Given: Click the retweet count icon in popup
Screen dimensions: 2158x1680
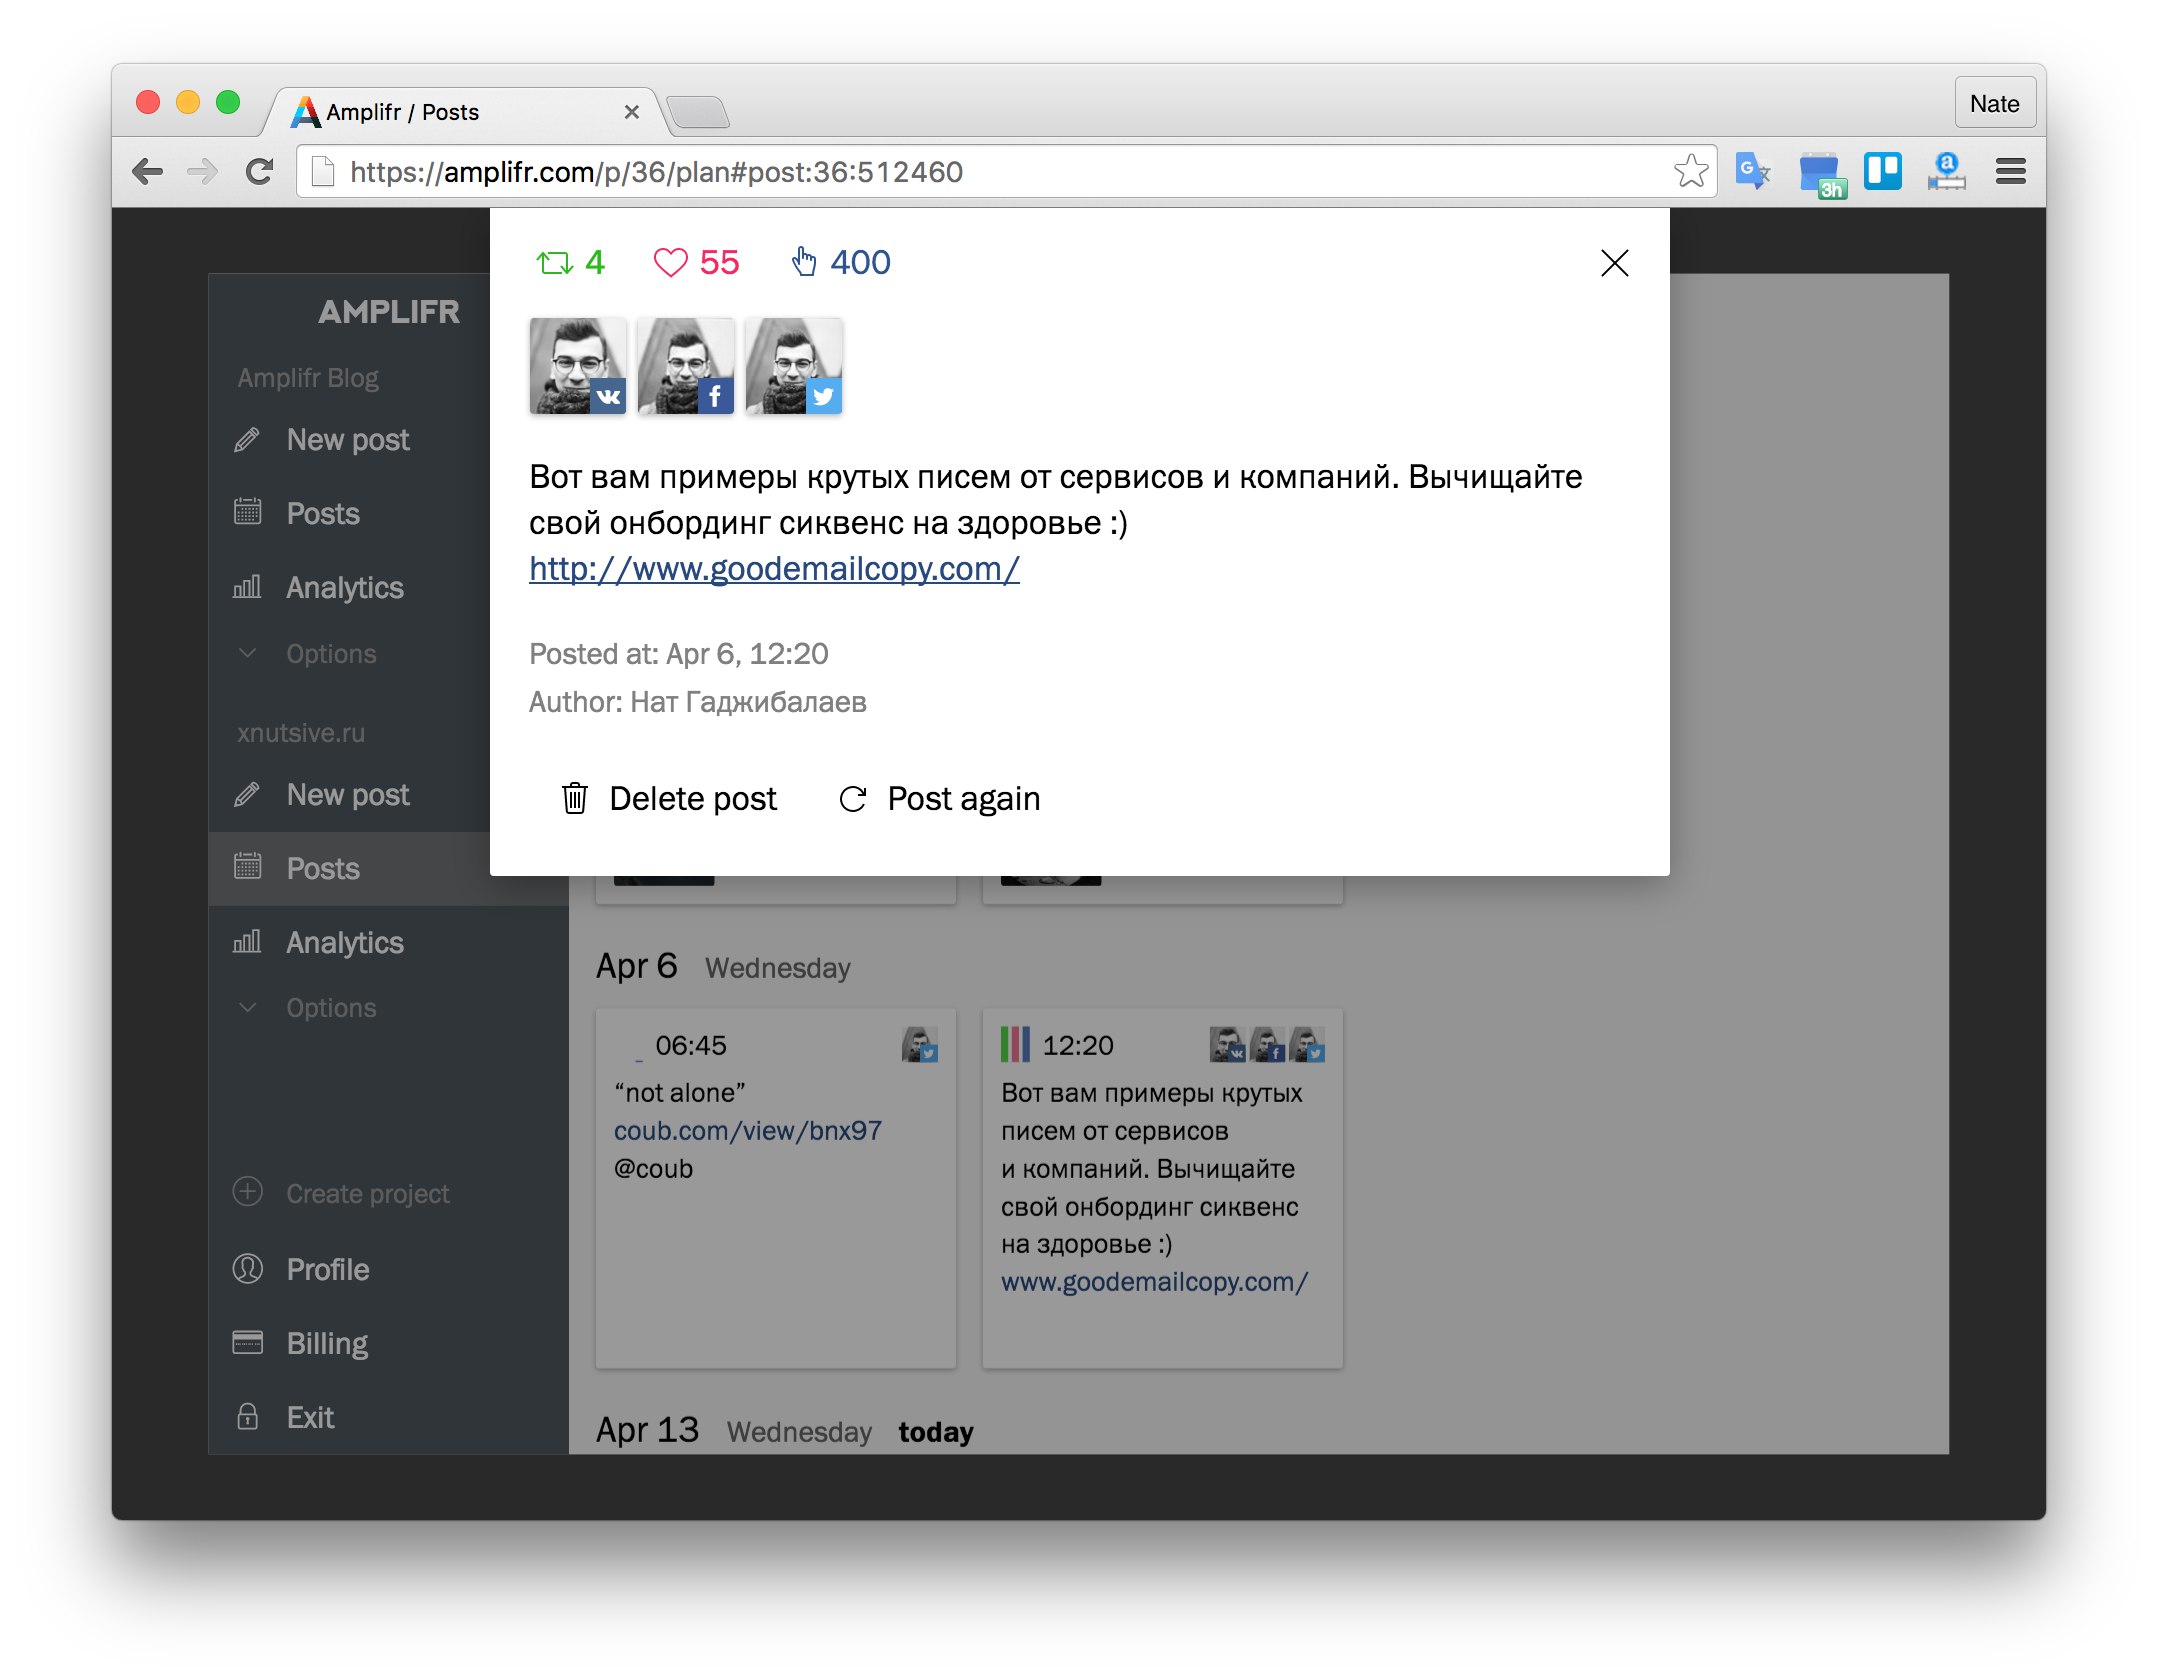Looking at the screenshot, I should pos(553,263).
